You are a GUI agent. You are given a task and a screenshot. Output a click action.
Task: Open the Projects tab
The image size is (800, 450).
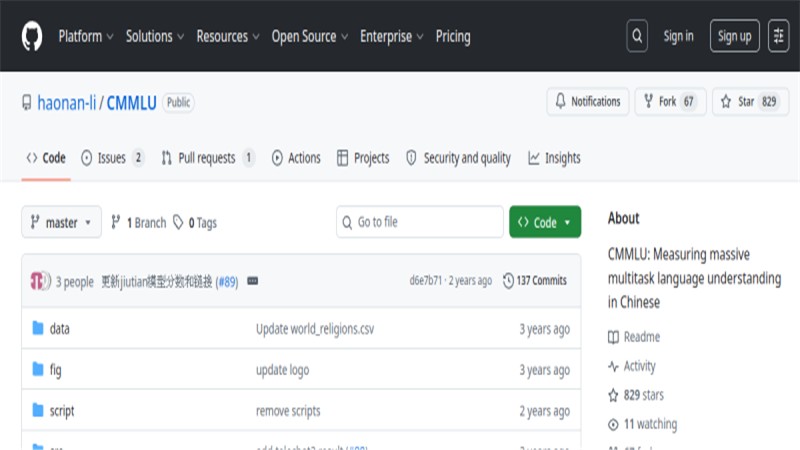tap(363, 158)
